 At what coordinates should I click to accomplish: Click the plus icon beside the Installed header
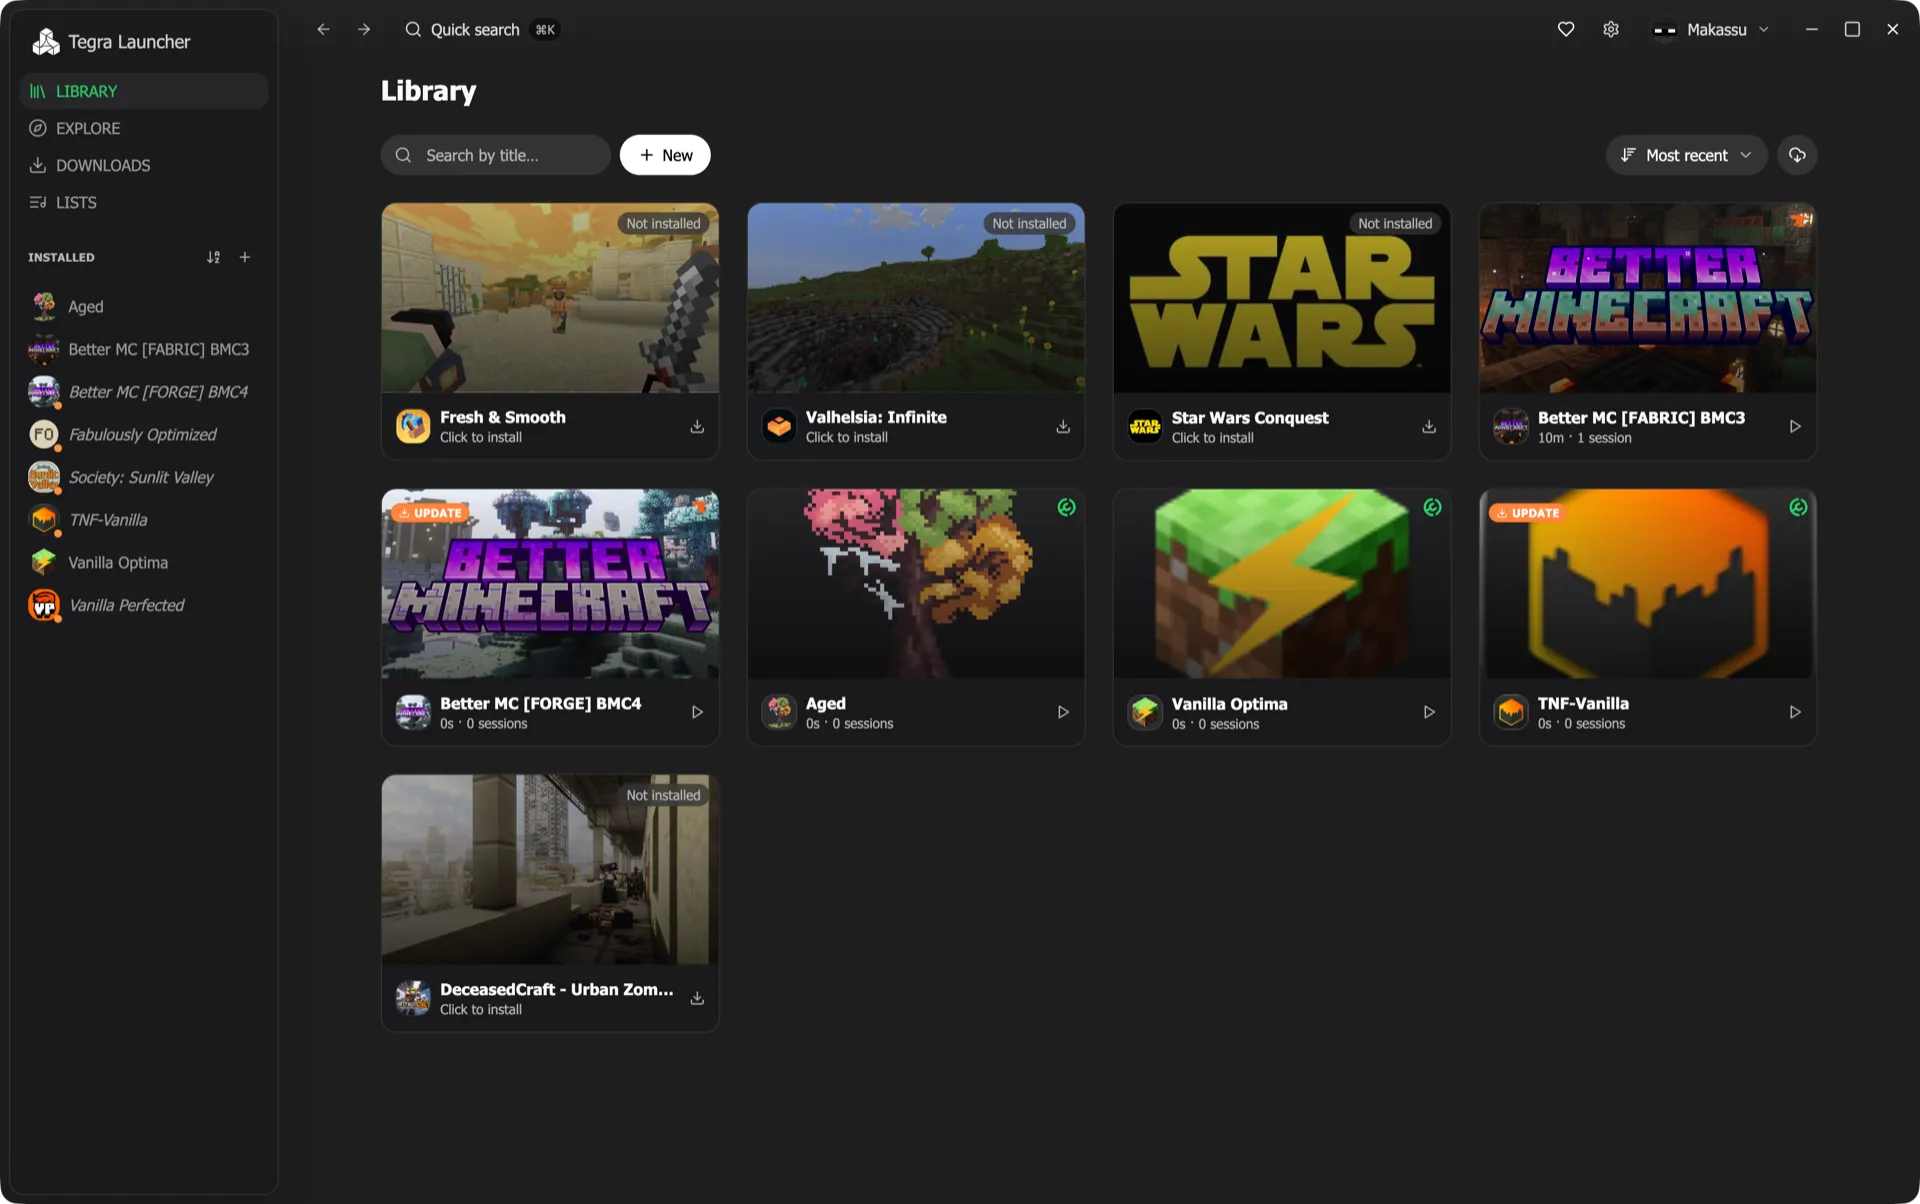[245, 258]
